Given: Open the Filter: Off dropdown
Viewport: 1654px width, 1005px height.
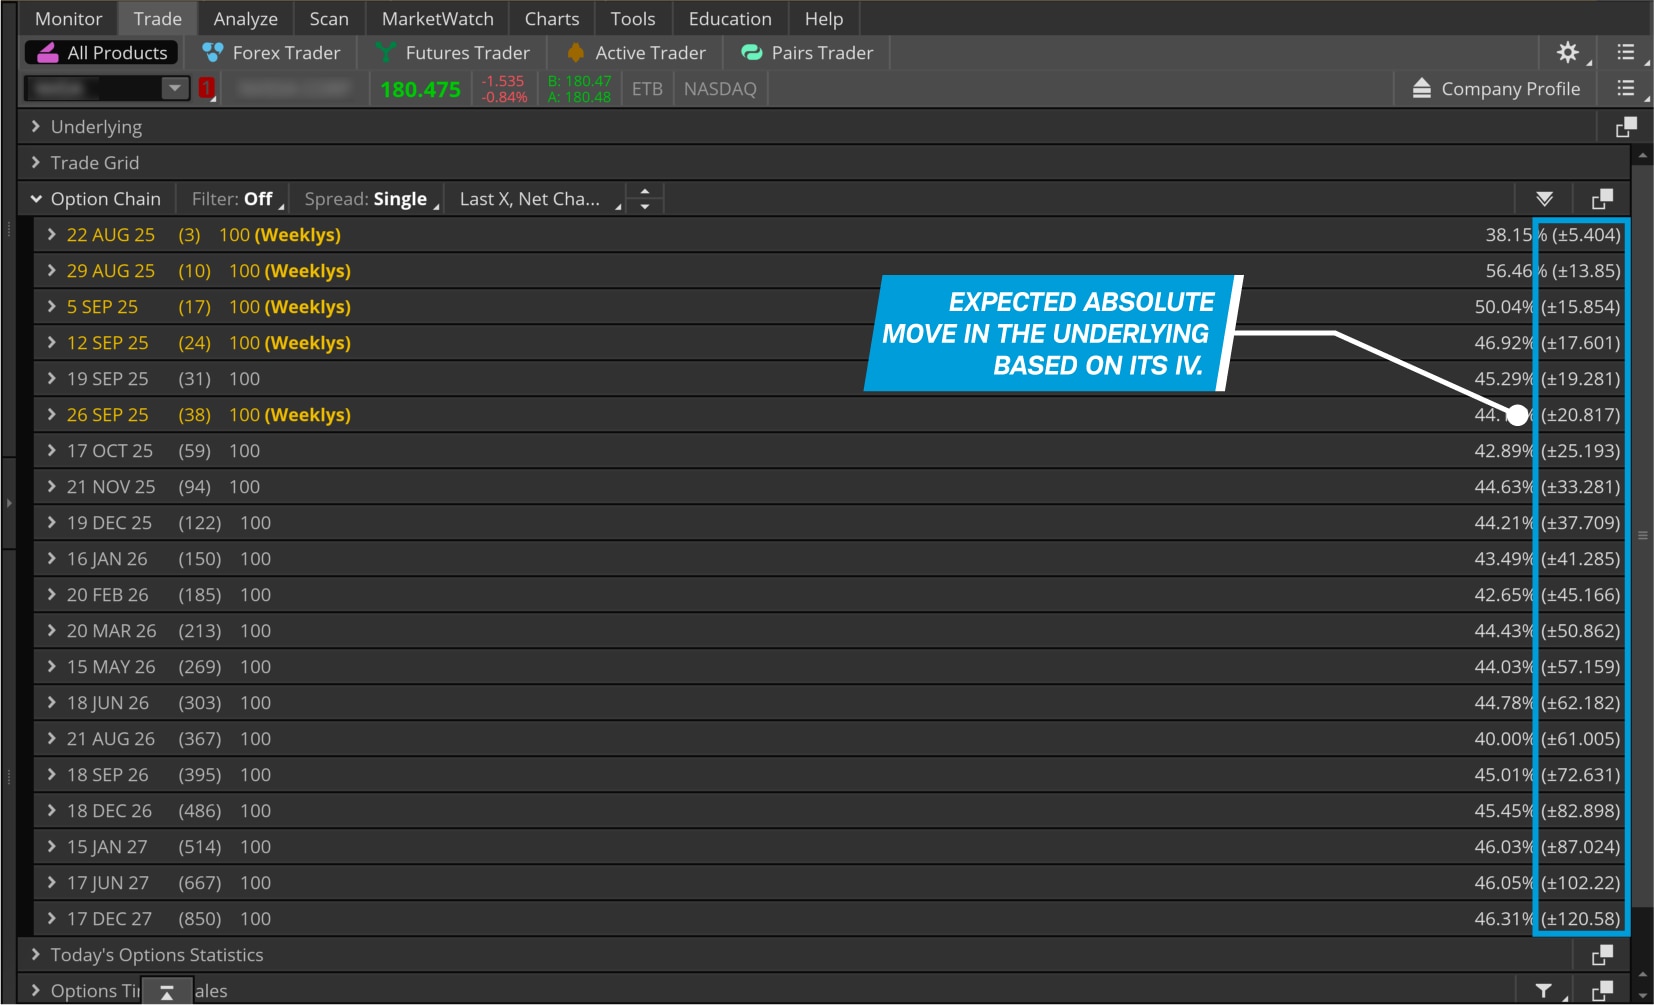Looking at the screenshot, I should (x=238, y=199).
